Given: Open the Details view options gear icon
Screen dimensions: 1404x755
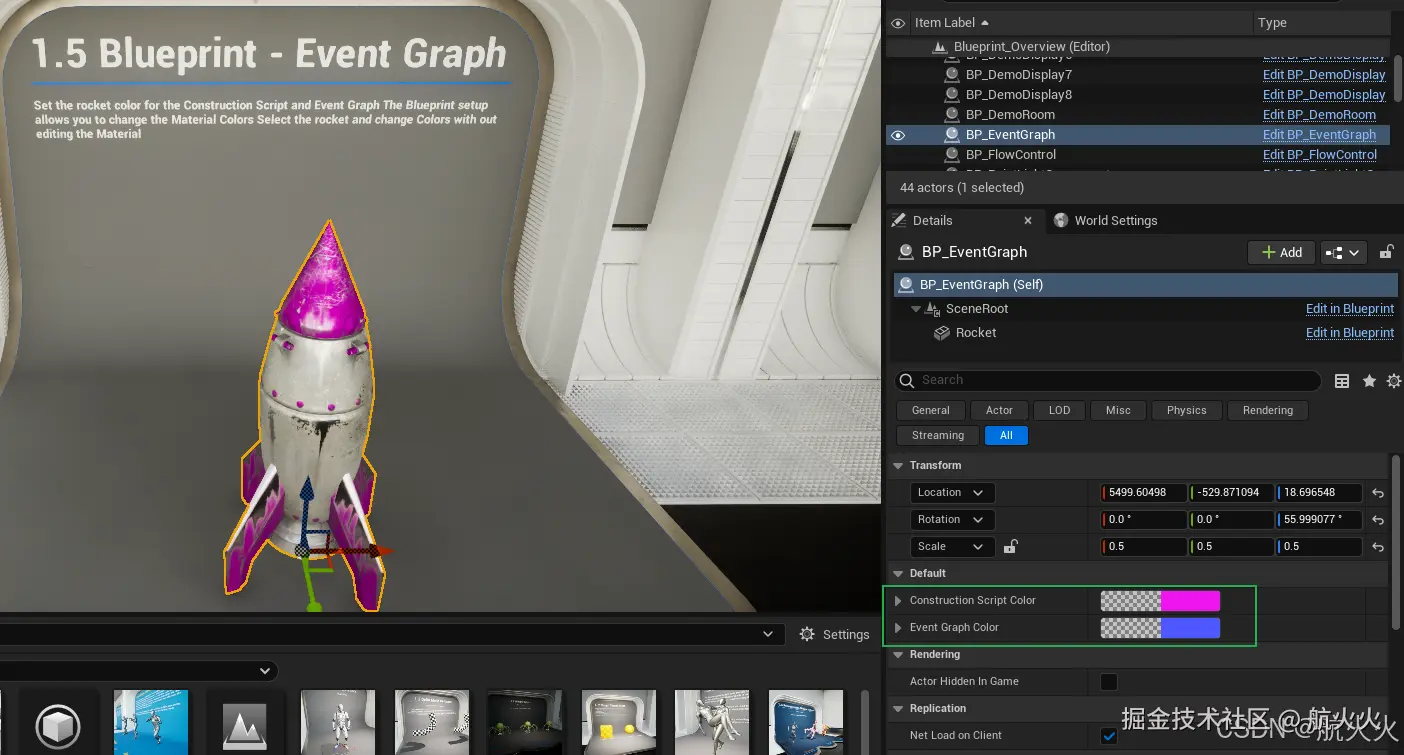Looking at the screenshot, I should tap(1393, 381).
